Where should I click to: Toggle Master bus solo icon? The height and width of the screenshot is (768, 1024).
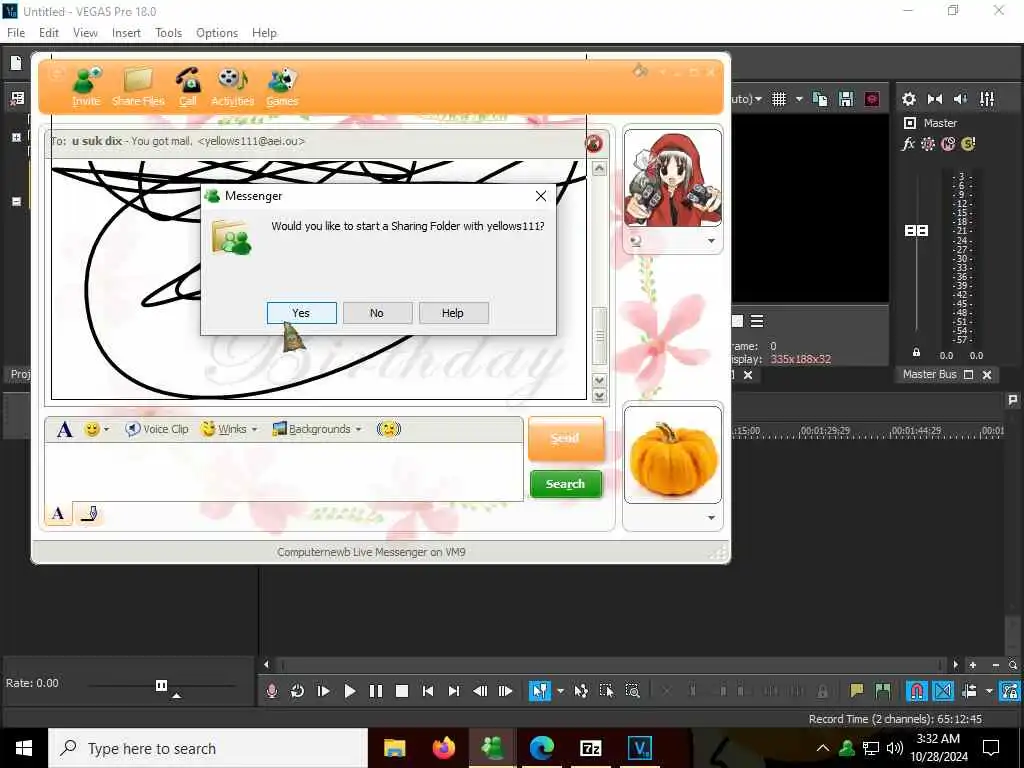(x=968, y=144)
